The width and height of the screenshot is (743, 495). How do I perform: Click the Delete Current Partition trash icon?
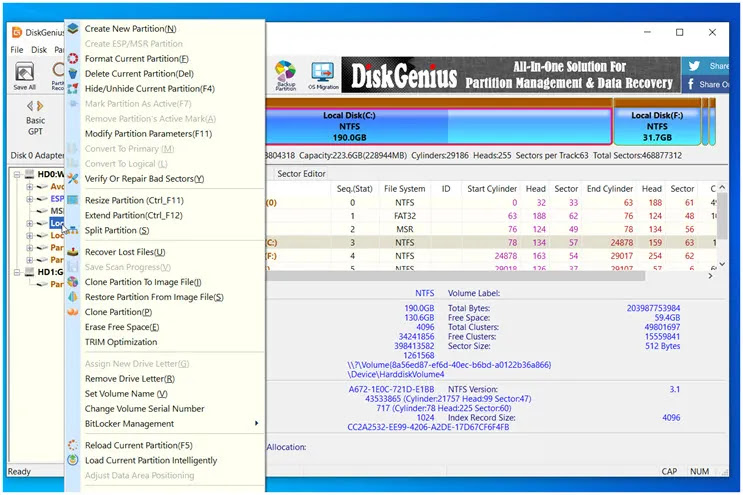[x=72, y=73]
